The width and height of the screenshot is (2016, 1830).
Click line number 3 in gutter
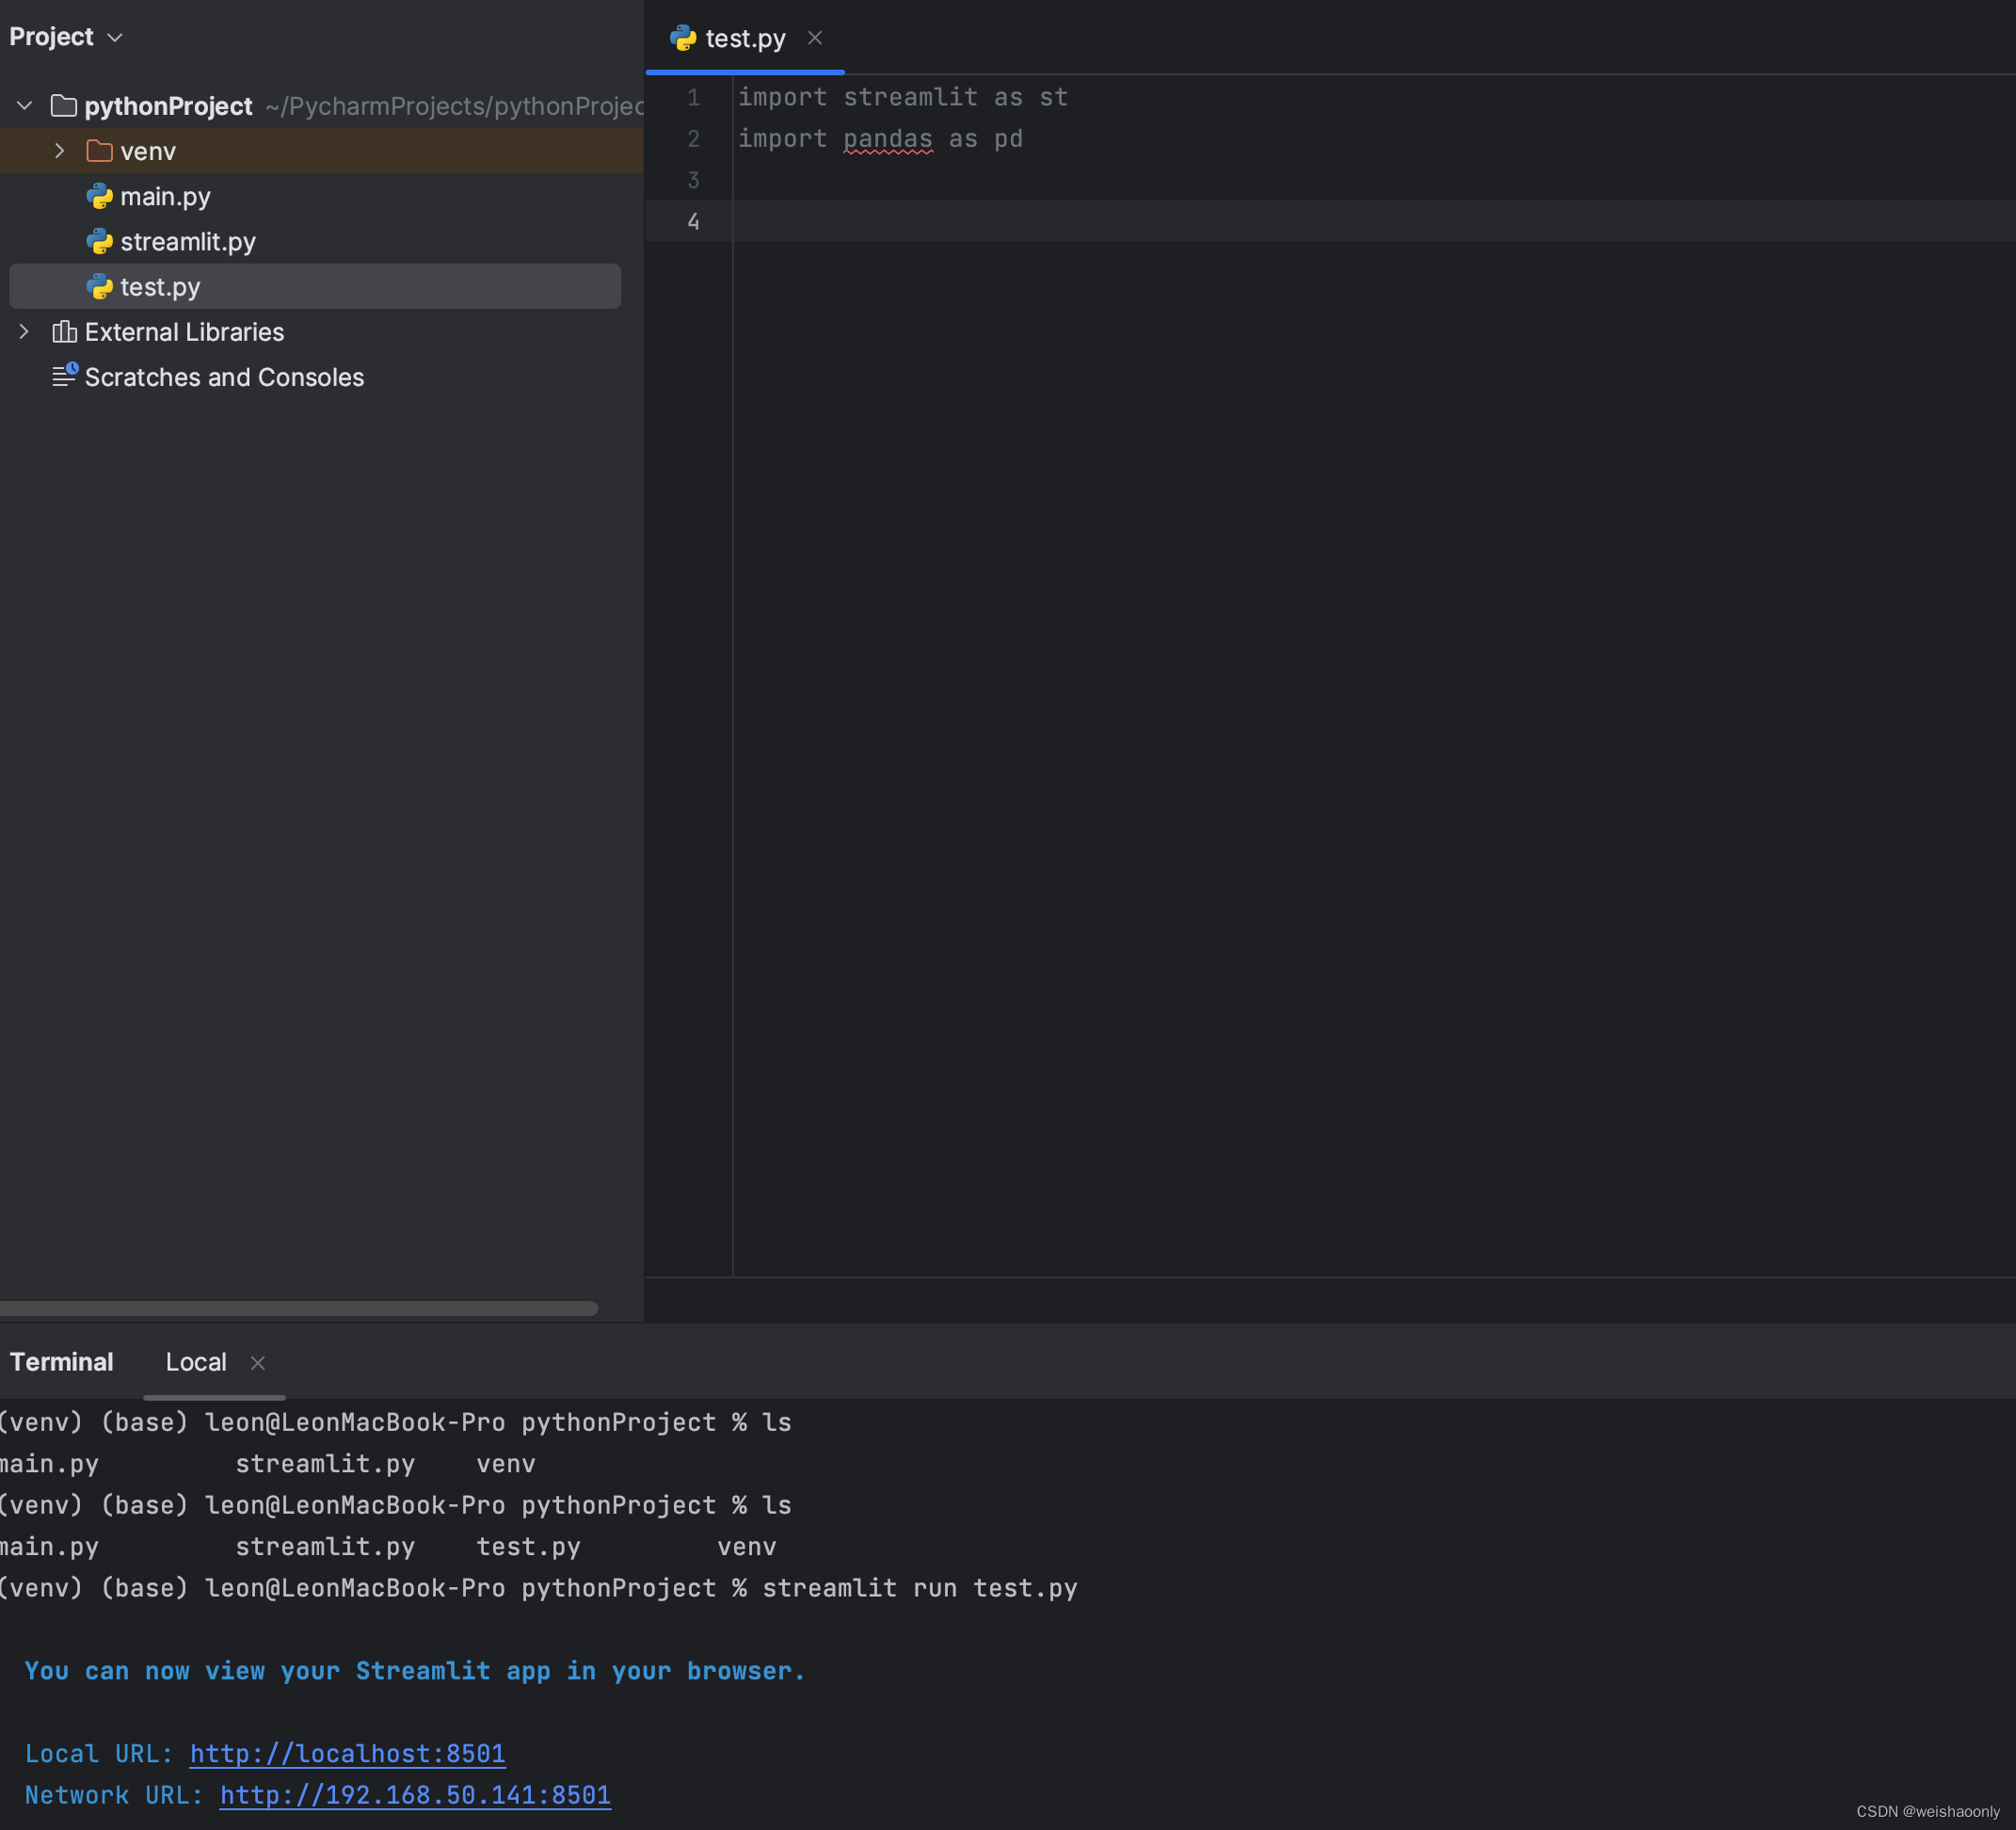click(693, 180)
